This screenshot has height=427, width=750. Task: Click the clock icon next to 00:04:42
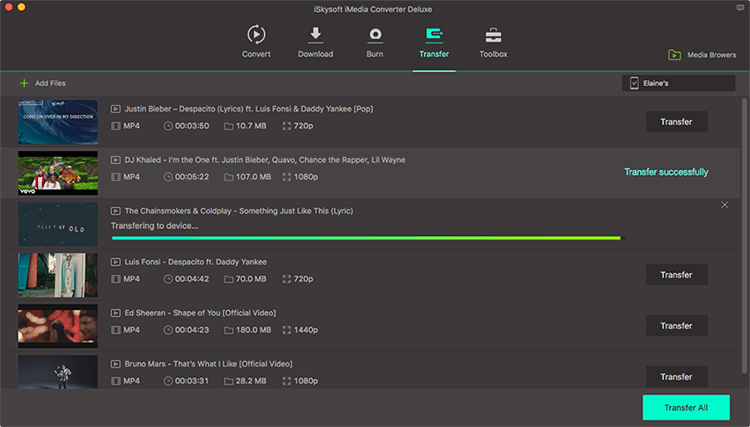(x=168, y=279)
